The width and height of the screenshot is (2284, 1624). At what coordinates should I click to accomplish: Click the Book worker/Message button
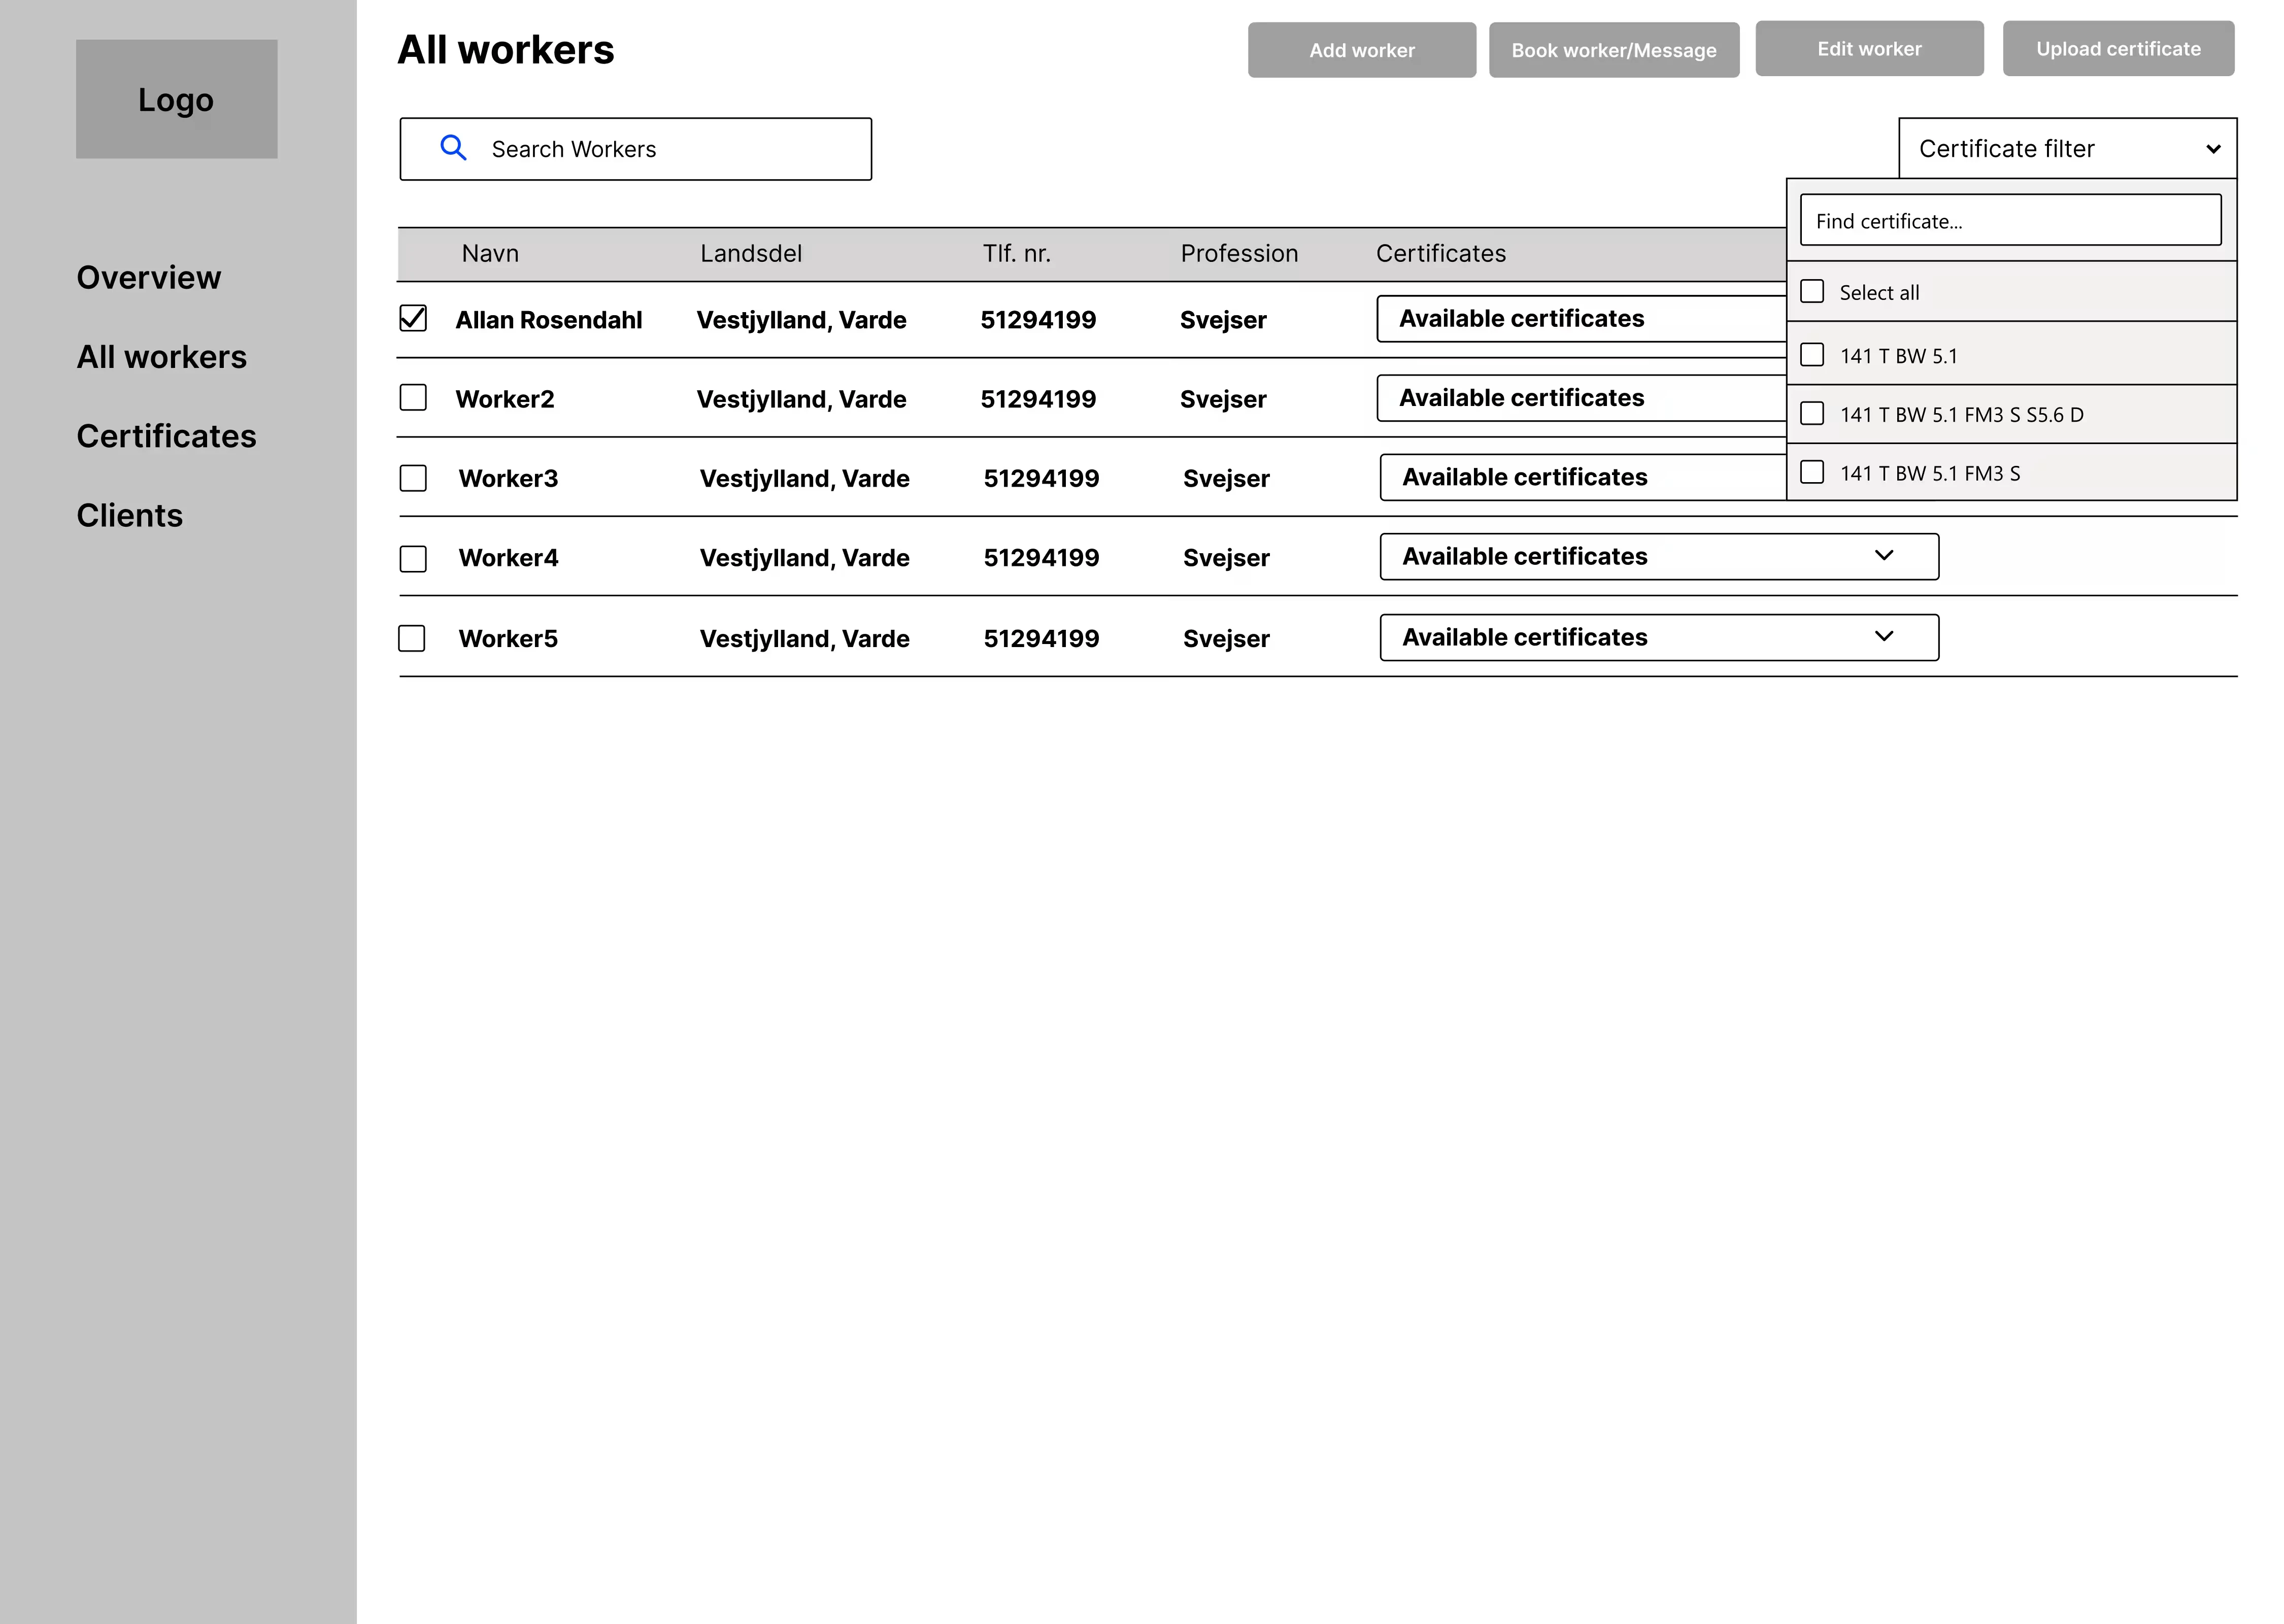[x=1613, y=50]
